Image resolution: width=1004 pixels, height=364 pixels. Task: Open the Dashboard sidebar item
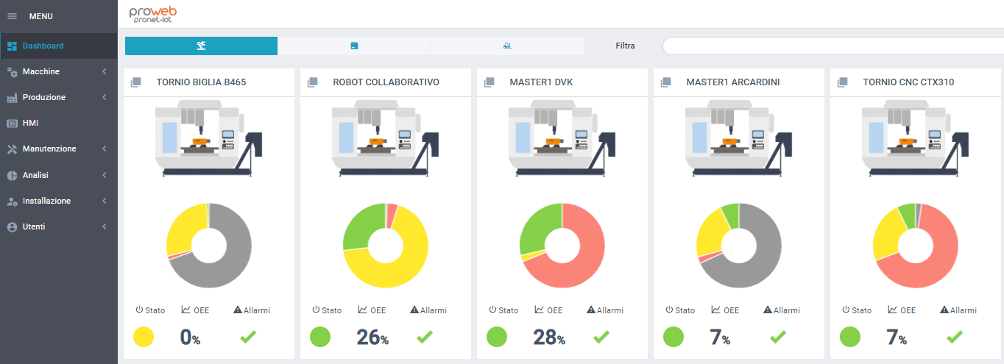[59, 46]
